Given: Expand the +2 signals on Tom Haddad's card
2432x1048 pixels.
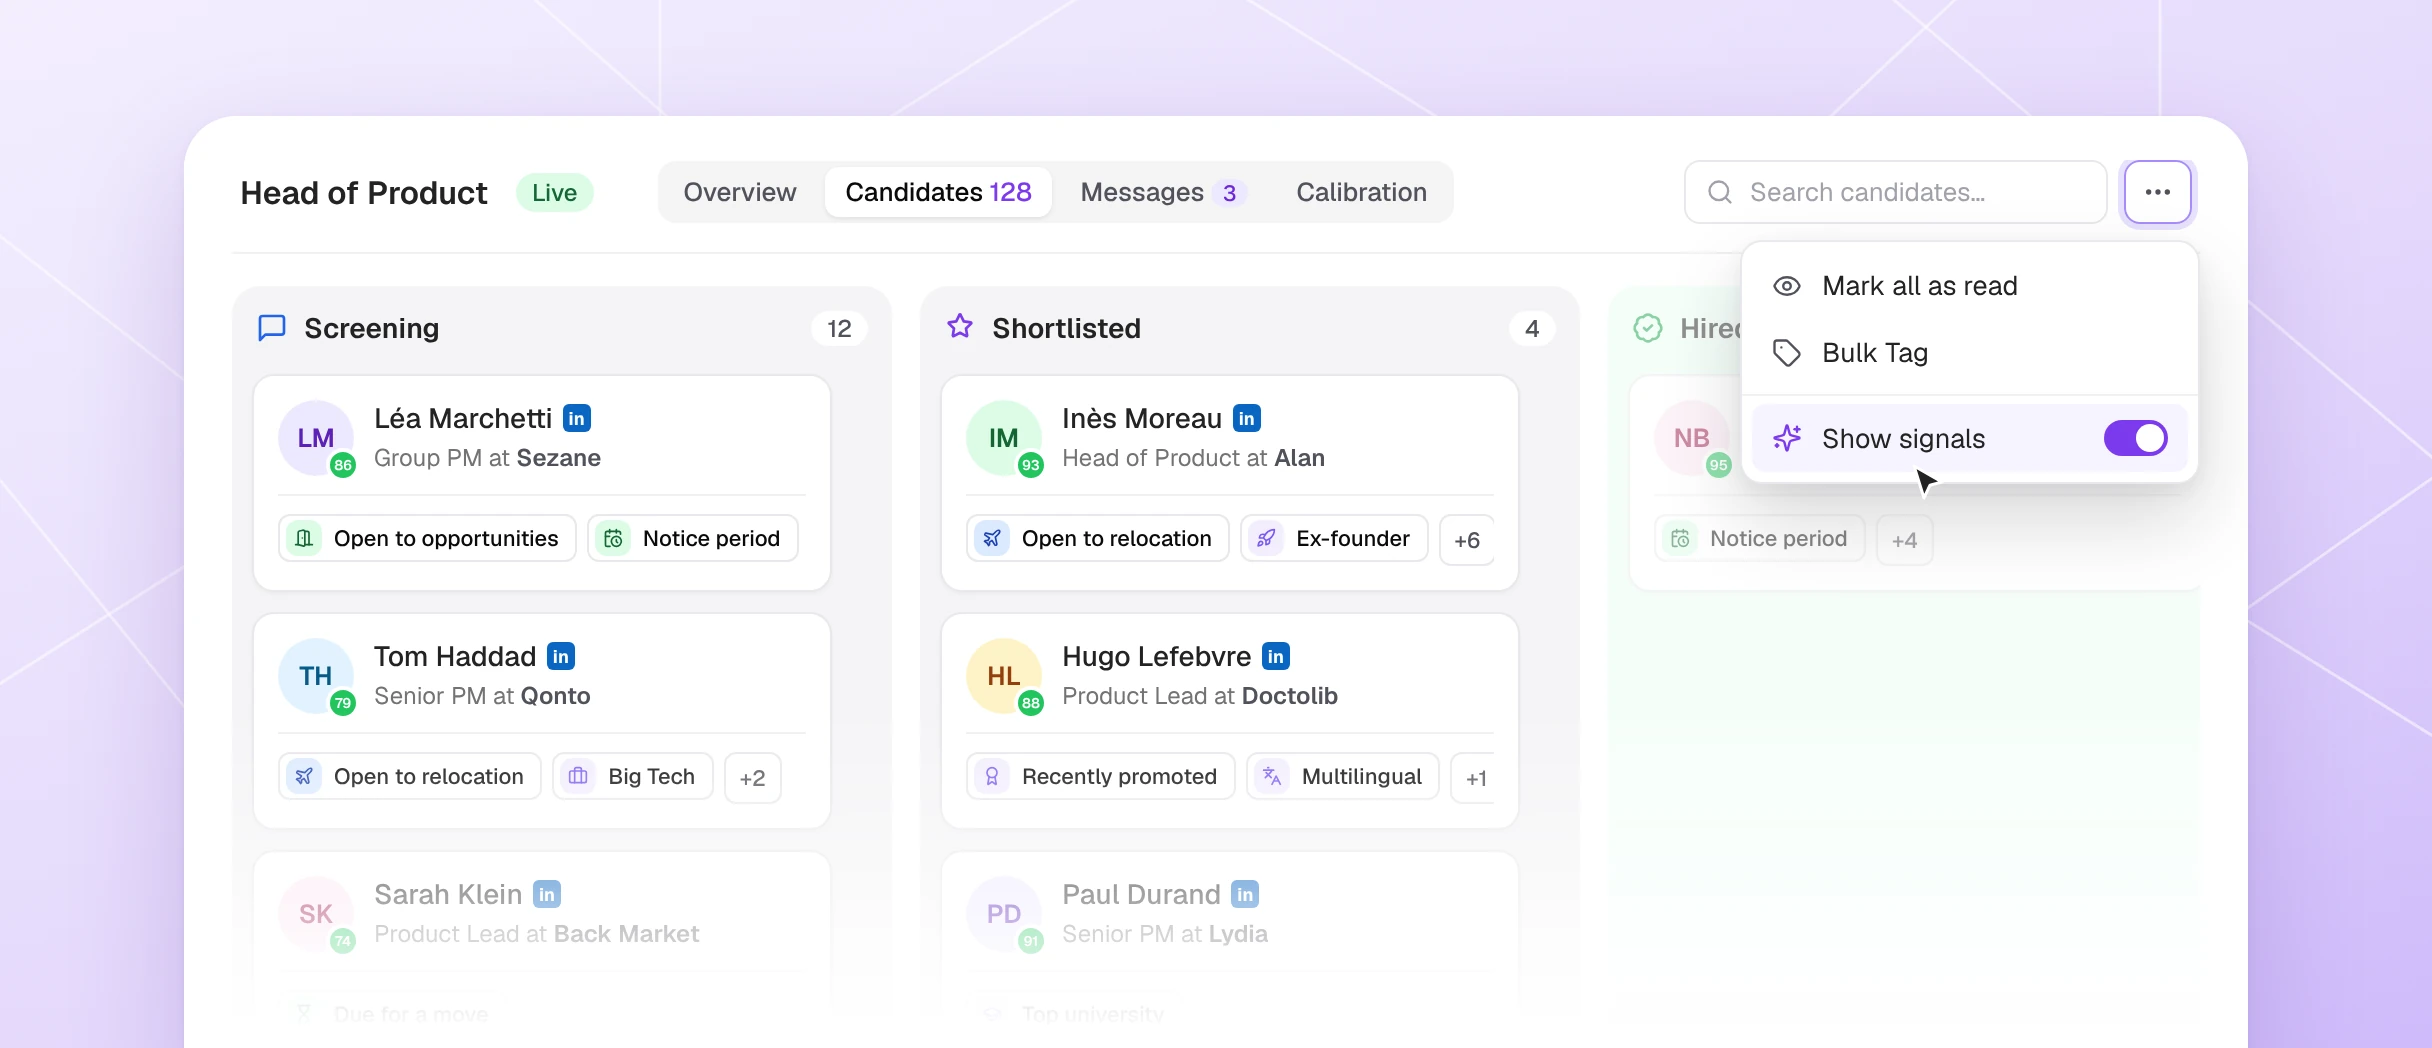Looking at the screenshot, I should [752, 778].
